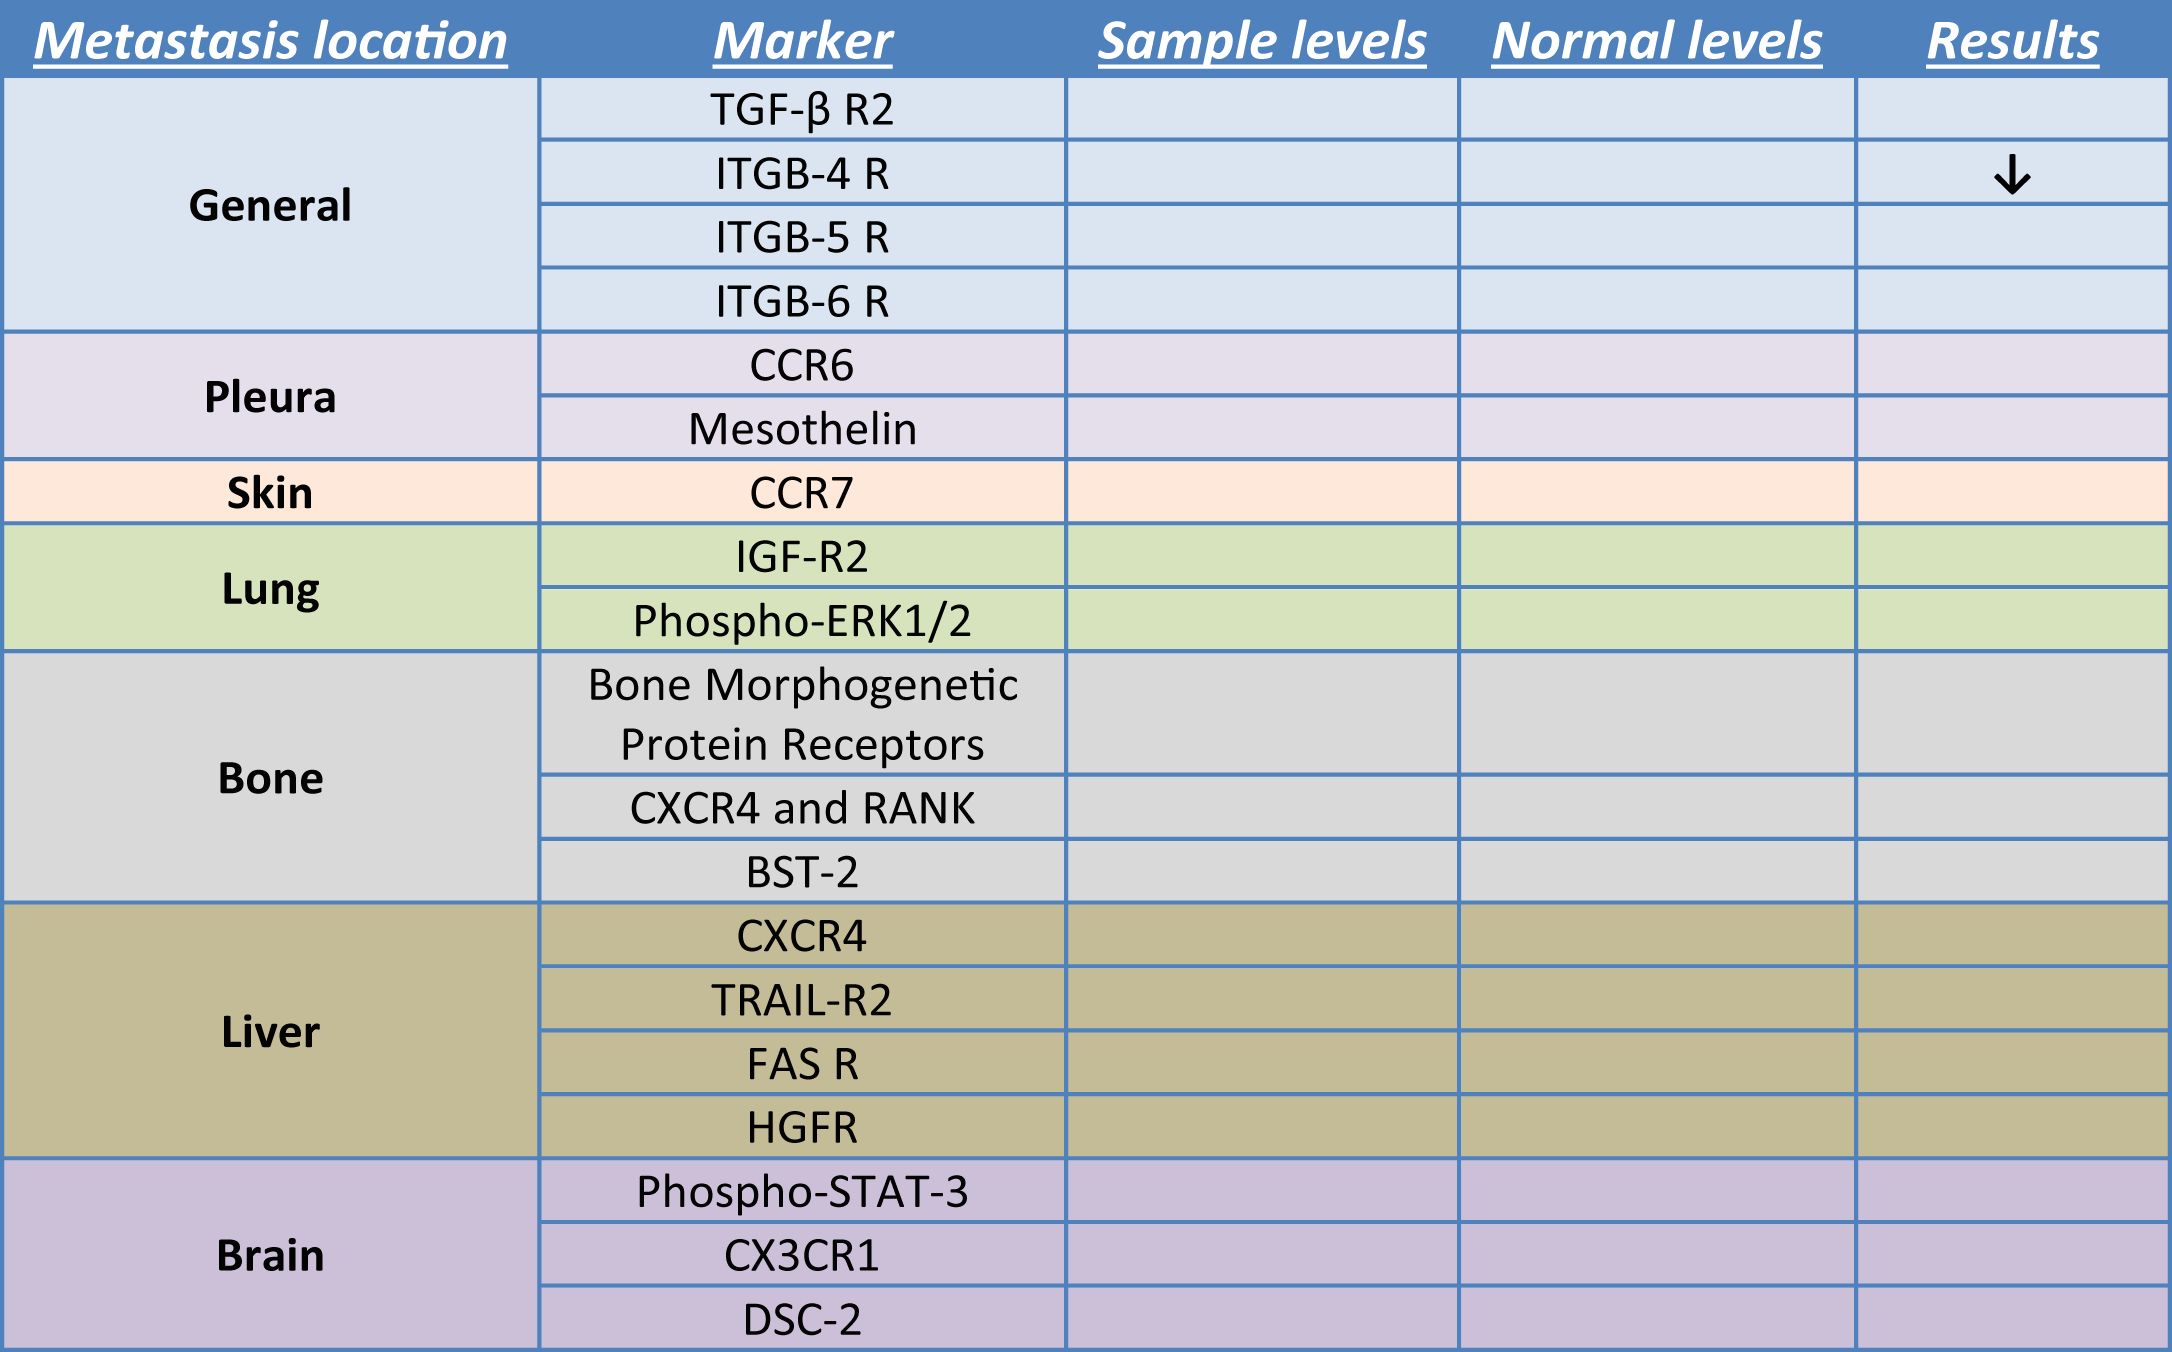The image size is (2172, 1352).
Task: Select the Bone Morphogenetic Protein Receptors cell
Action: pos(802,714)
